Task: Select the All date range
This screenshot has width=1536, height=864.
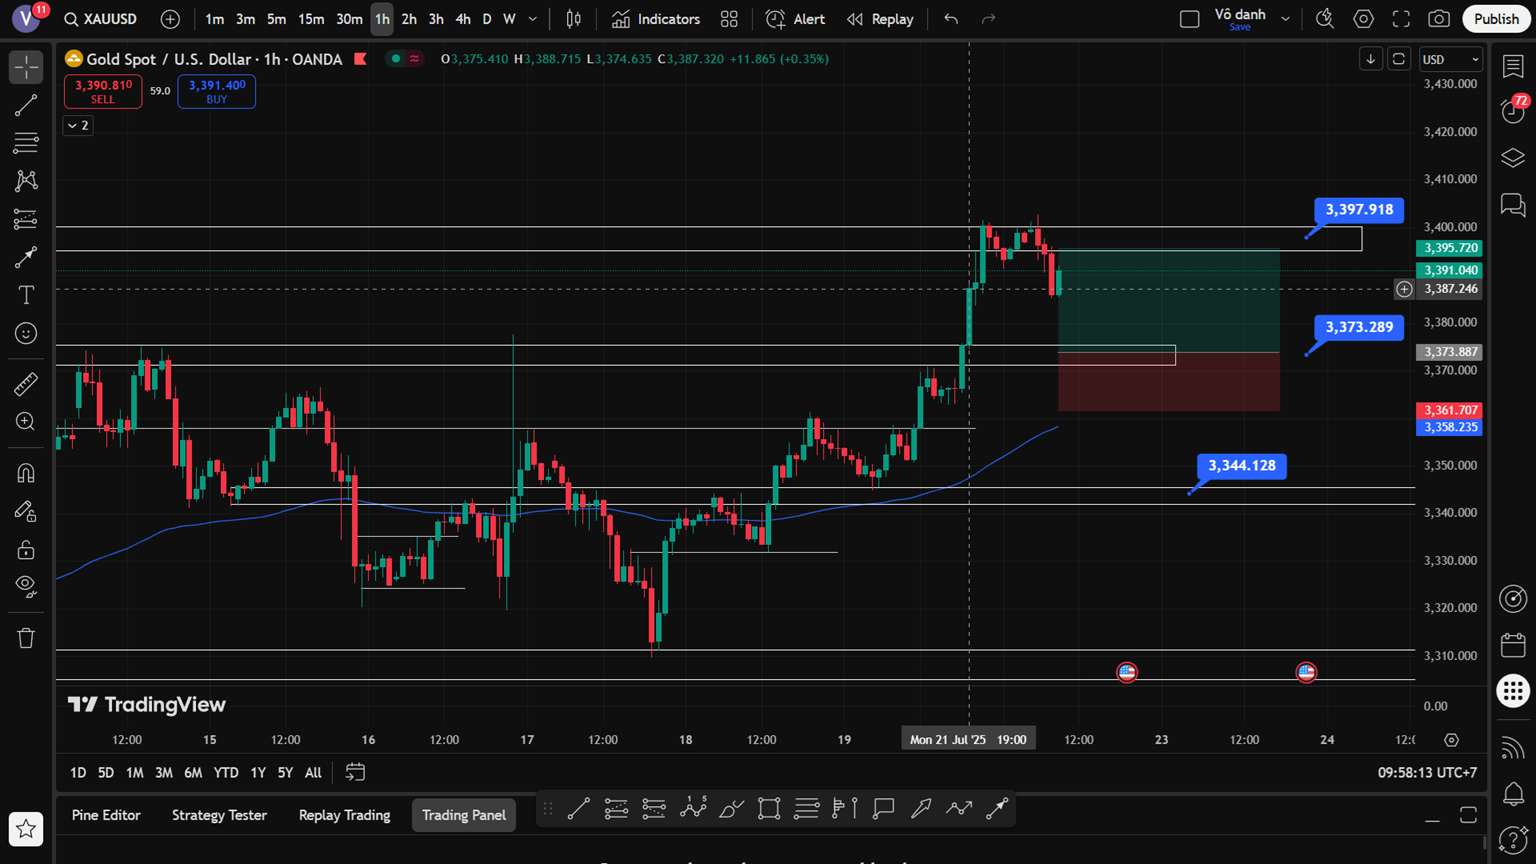Action: 313,772
